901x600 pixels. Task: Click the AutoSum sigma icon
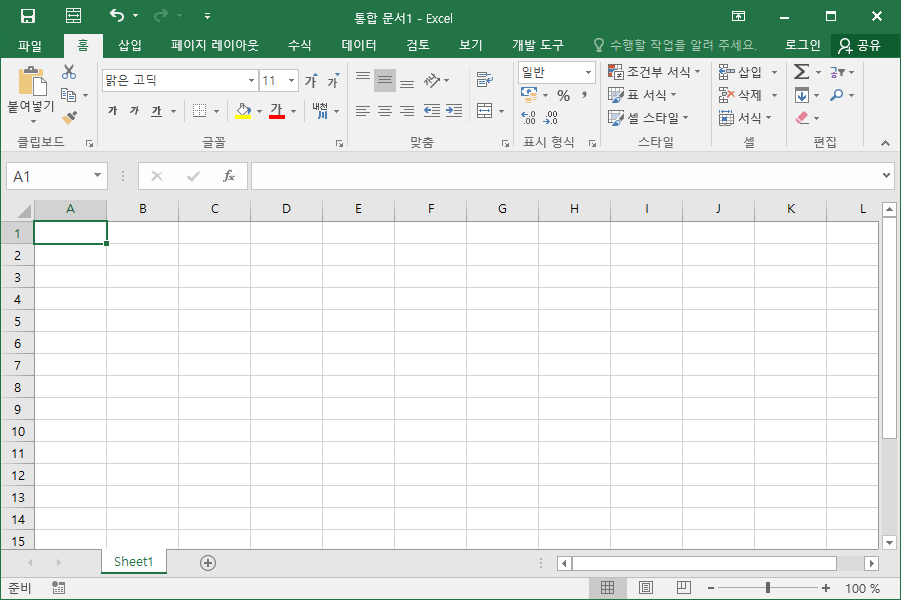point(802,72)
